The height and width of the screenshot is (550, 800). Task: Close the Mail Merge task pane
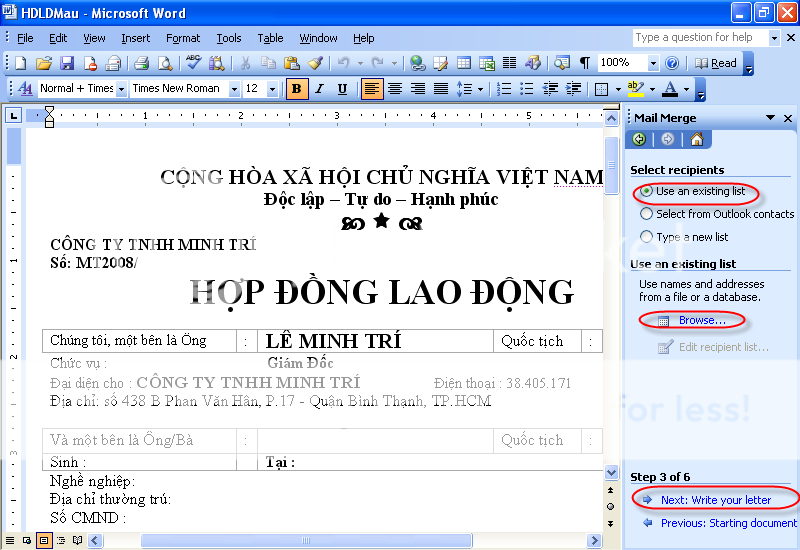[788, 118]
